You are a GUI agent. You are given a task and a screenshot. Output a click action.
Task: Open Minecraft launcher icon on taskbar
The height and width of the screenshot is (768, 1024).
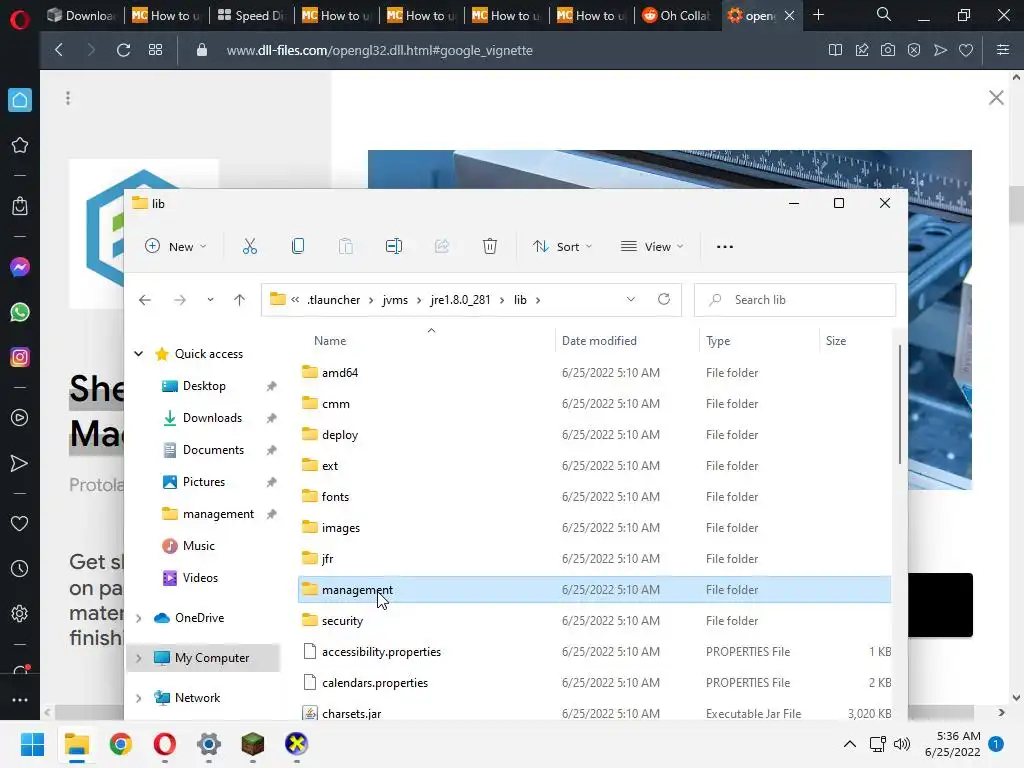coord(253,744)
